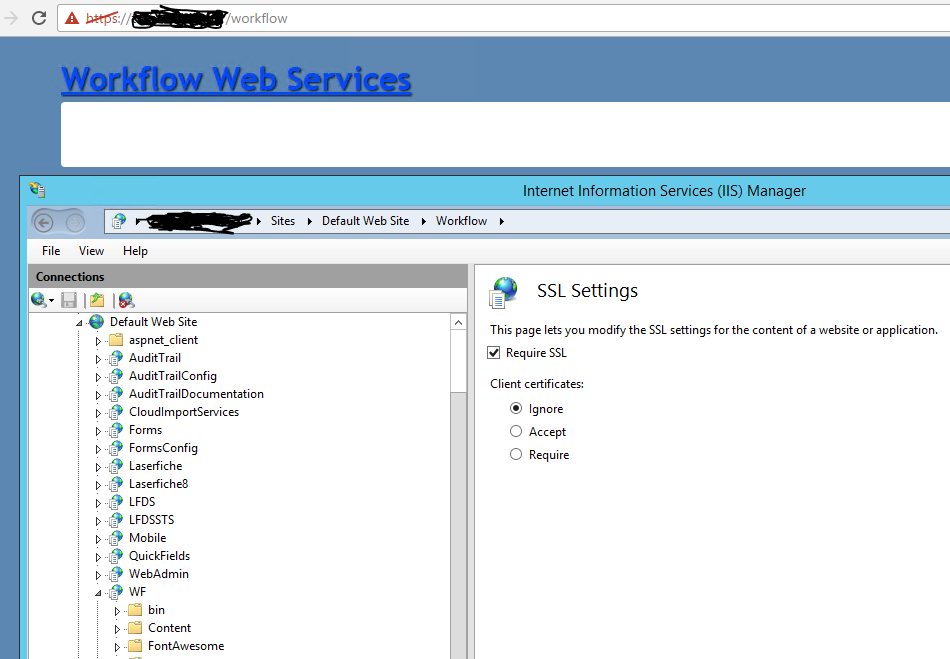Click the Up folder icon in Connections toolbar
Viewport: 950px width, 659px height.
point(97,300)
